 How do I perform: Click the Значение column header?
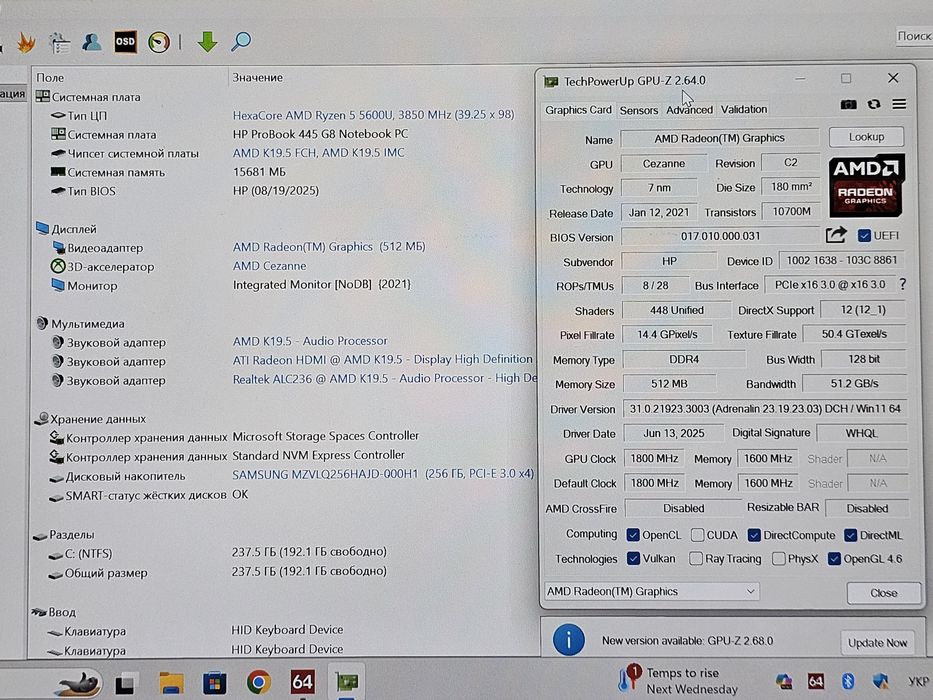pos(257,77)
